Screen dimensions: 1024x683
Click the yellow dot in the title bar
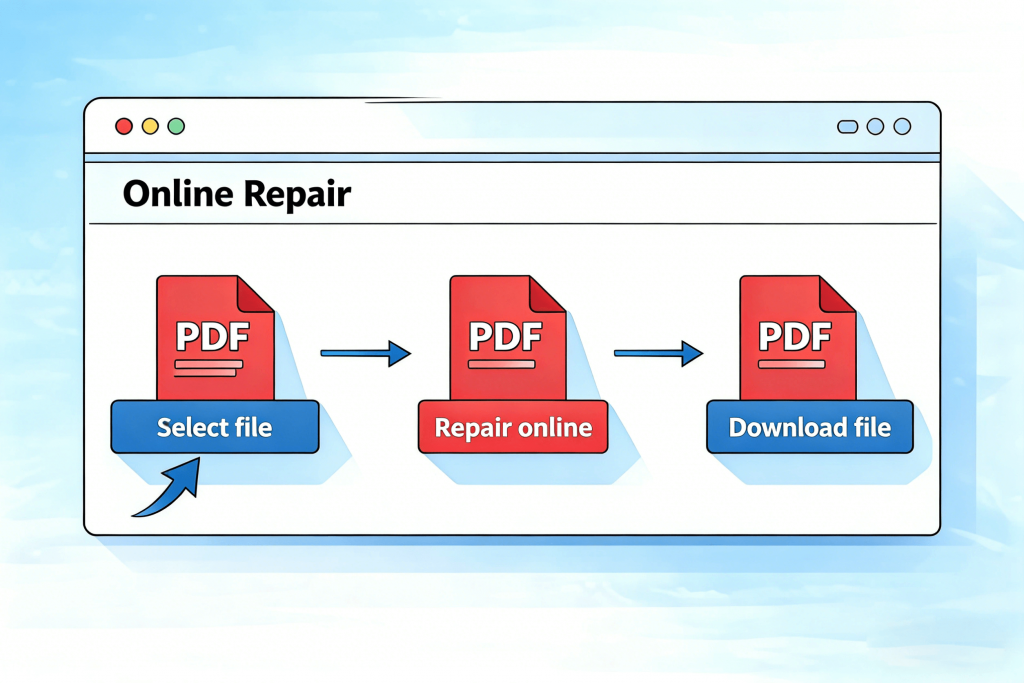pyautogui.click(x=150, y=126)
